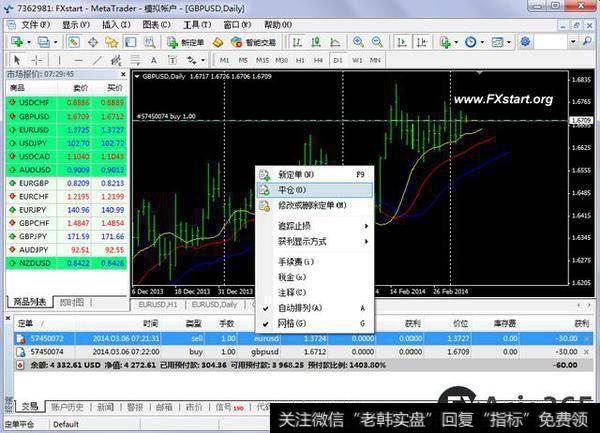
Task: Open the MetaEditor yellow book icon
Action: click(x=218, y=42)
